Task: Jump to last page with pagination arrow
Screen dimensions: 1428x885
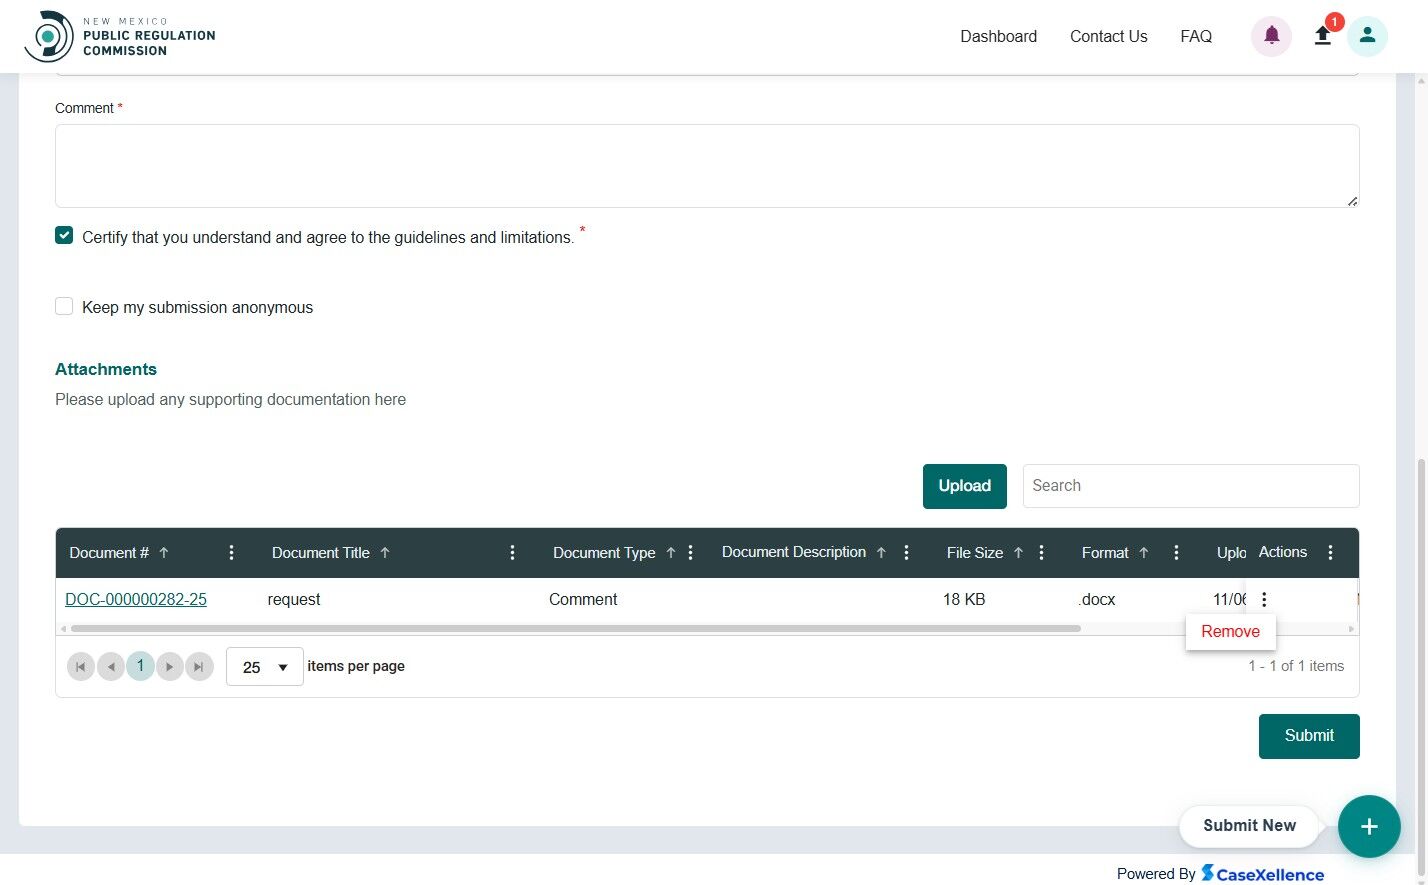Action: click(x=200, y=666)
